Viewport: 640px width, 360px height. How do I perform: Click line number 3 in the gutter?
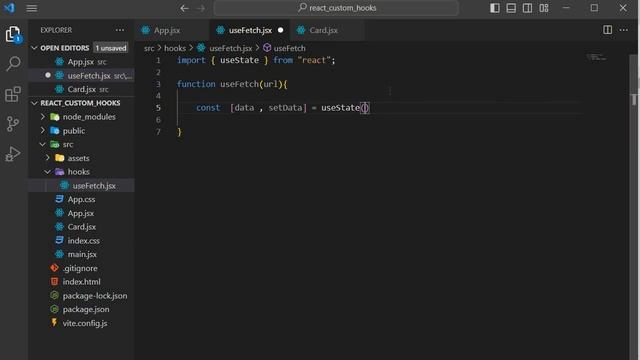[158, 84]
